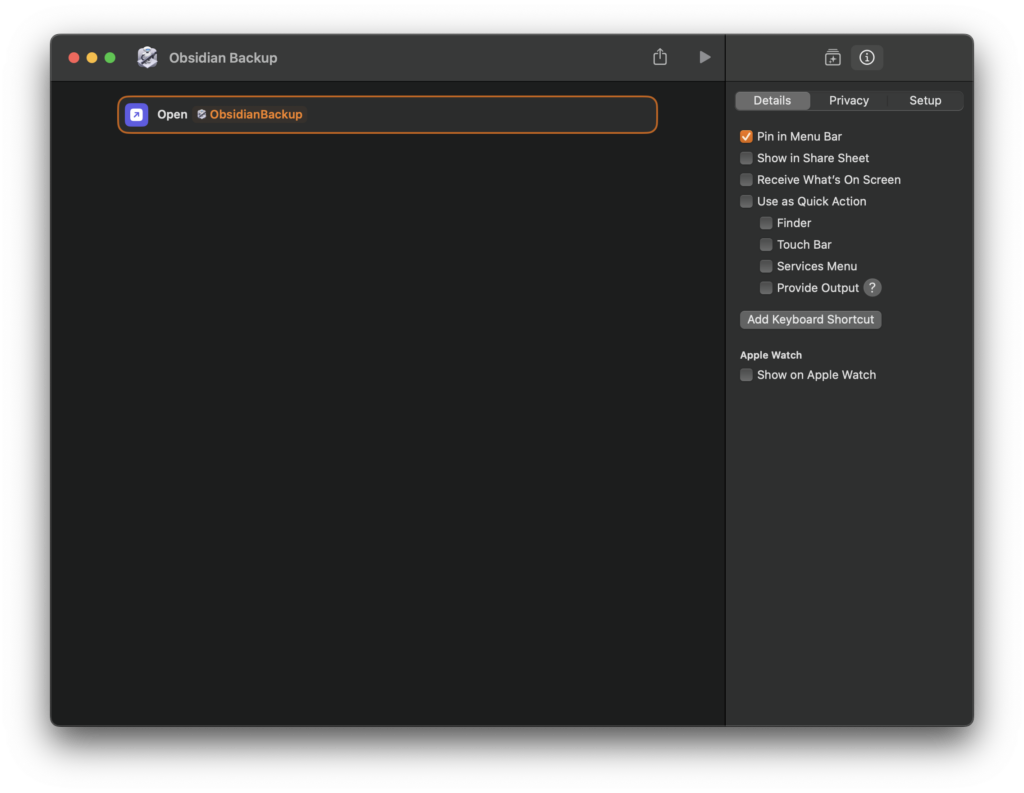Run the shortcut with the play button

[x=705, y=57]
